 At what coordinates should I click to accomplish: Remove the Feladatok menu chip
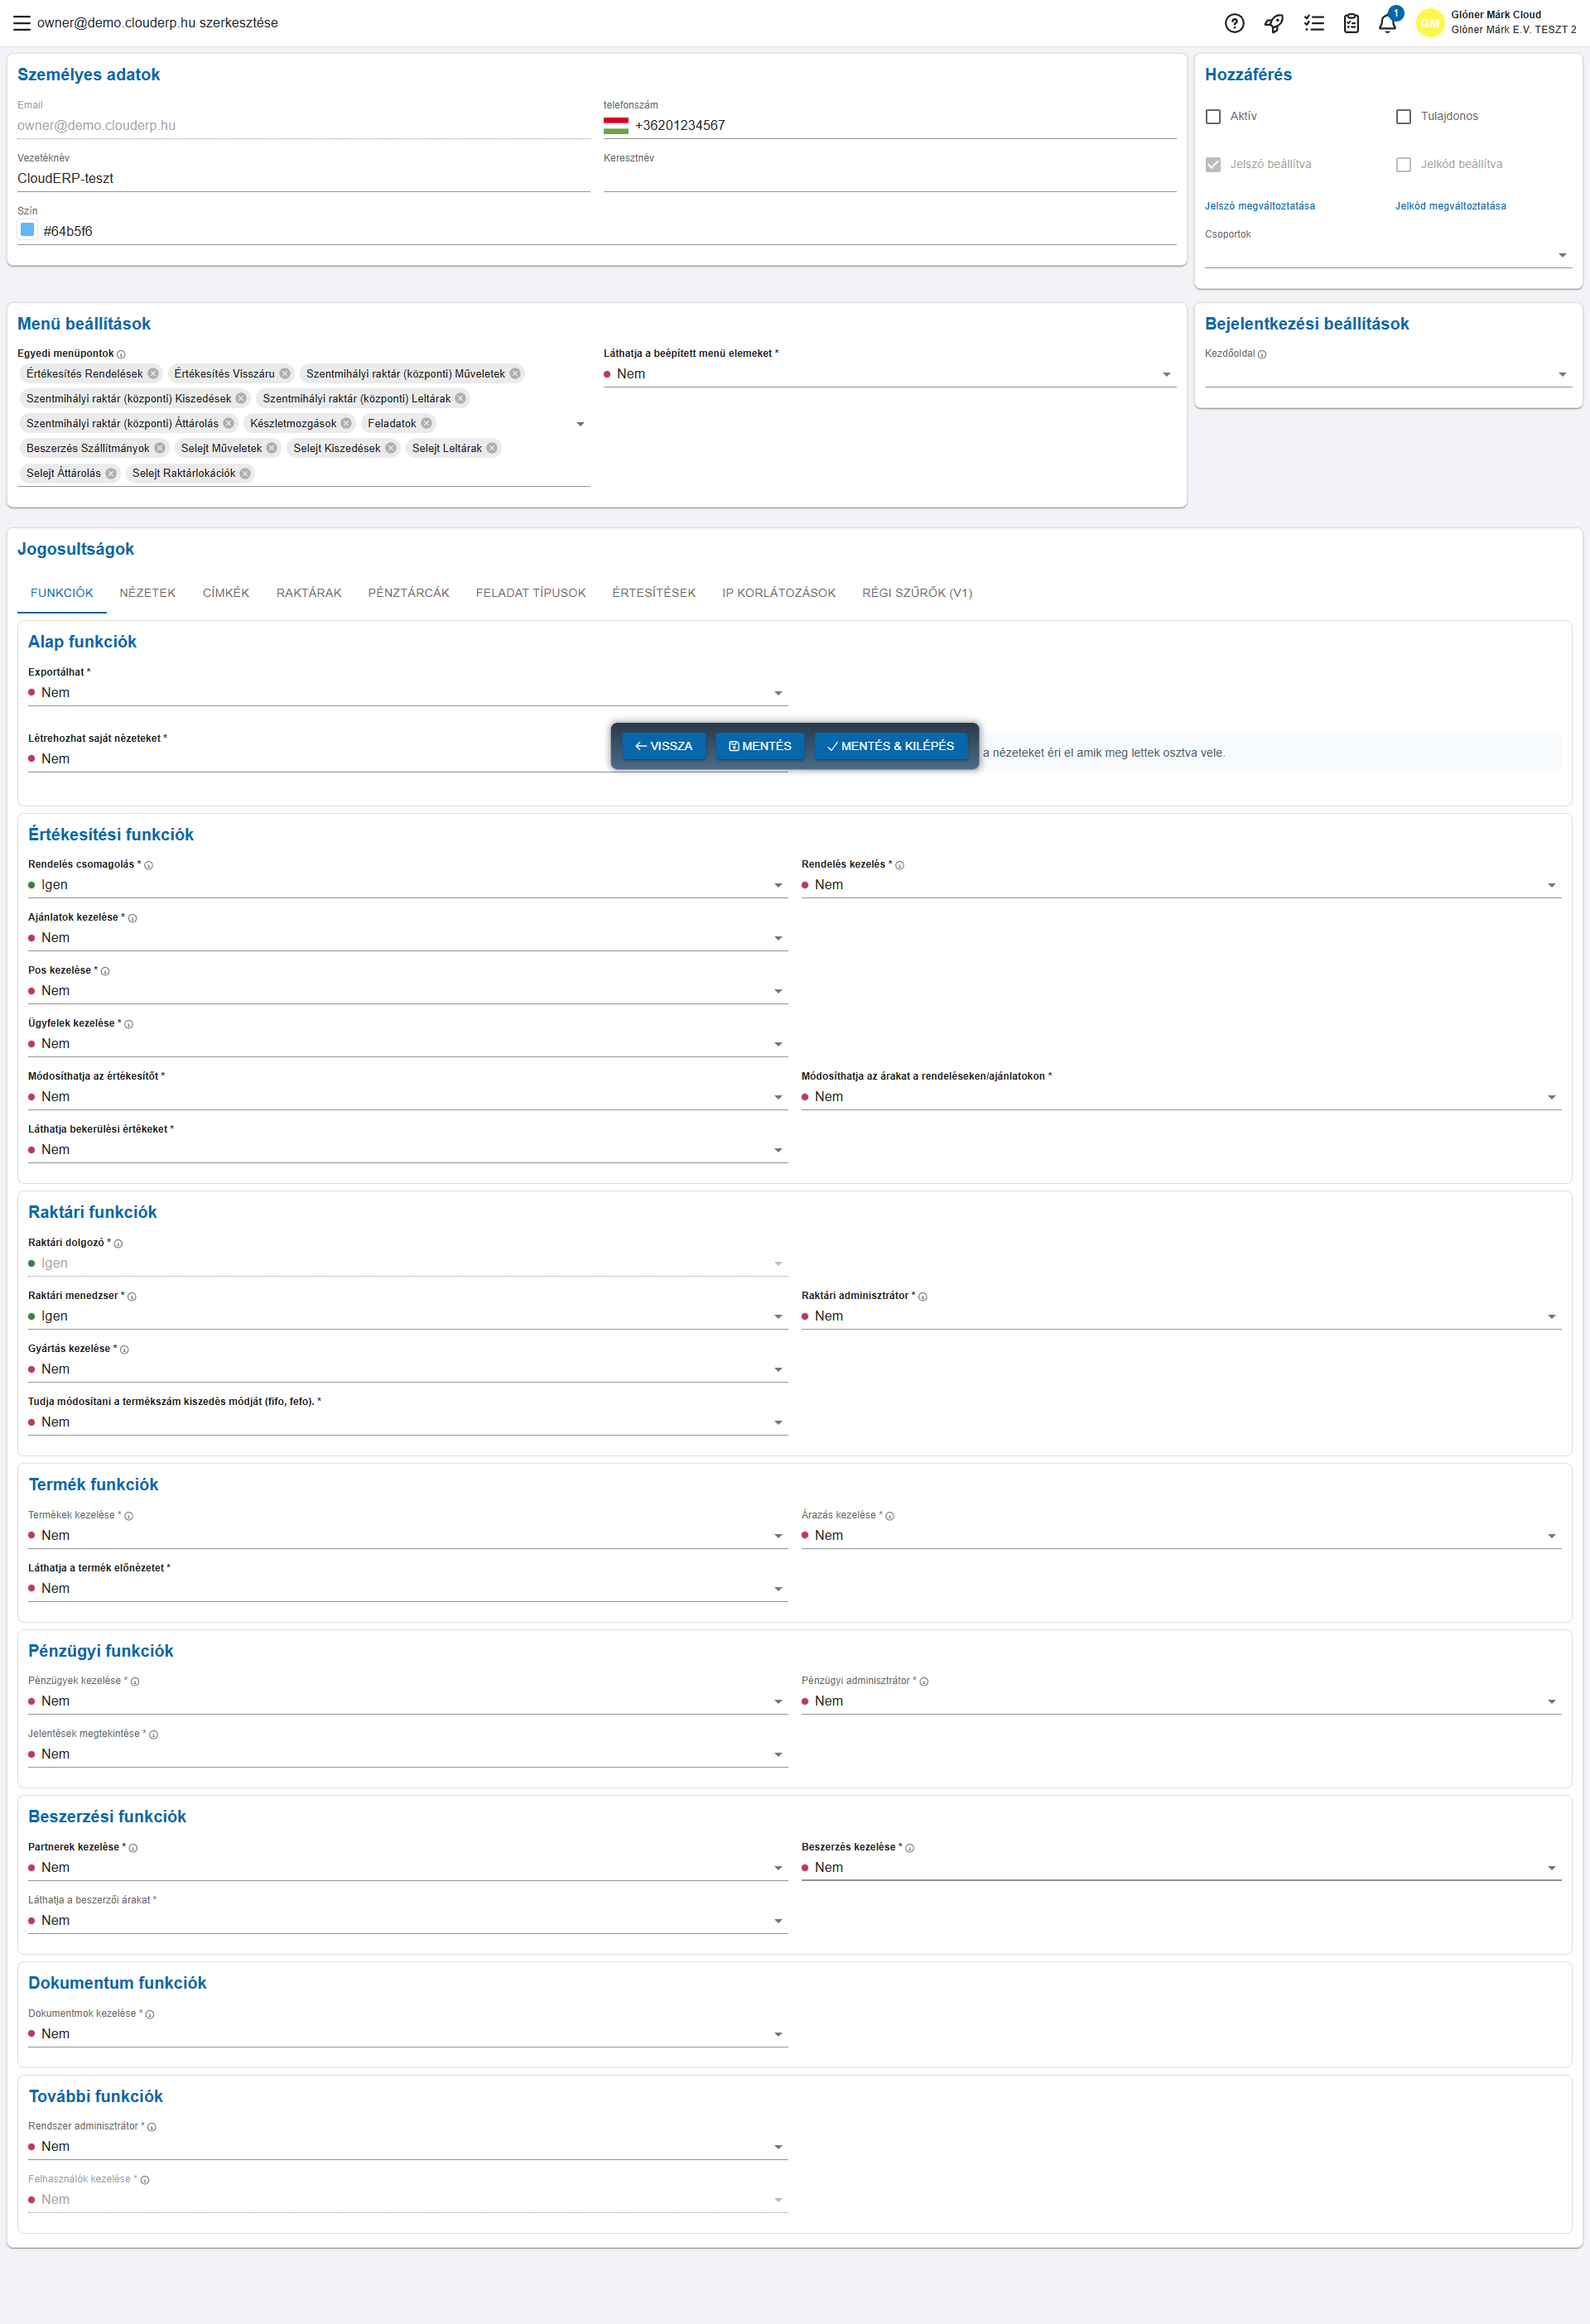click(x=426, y=424)
